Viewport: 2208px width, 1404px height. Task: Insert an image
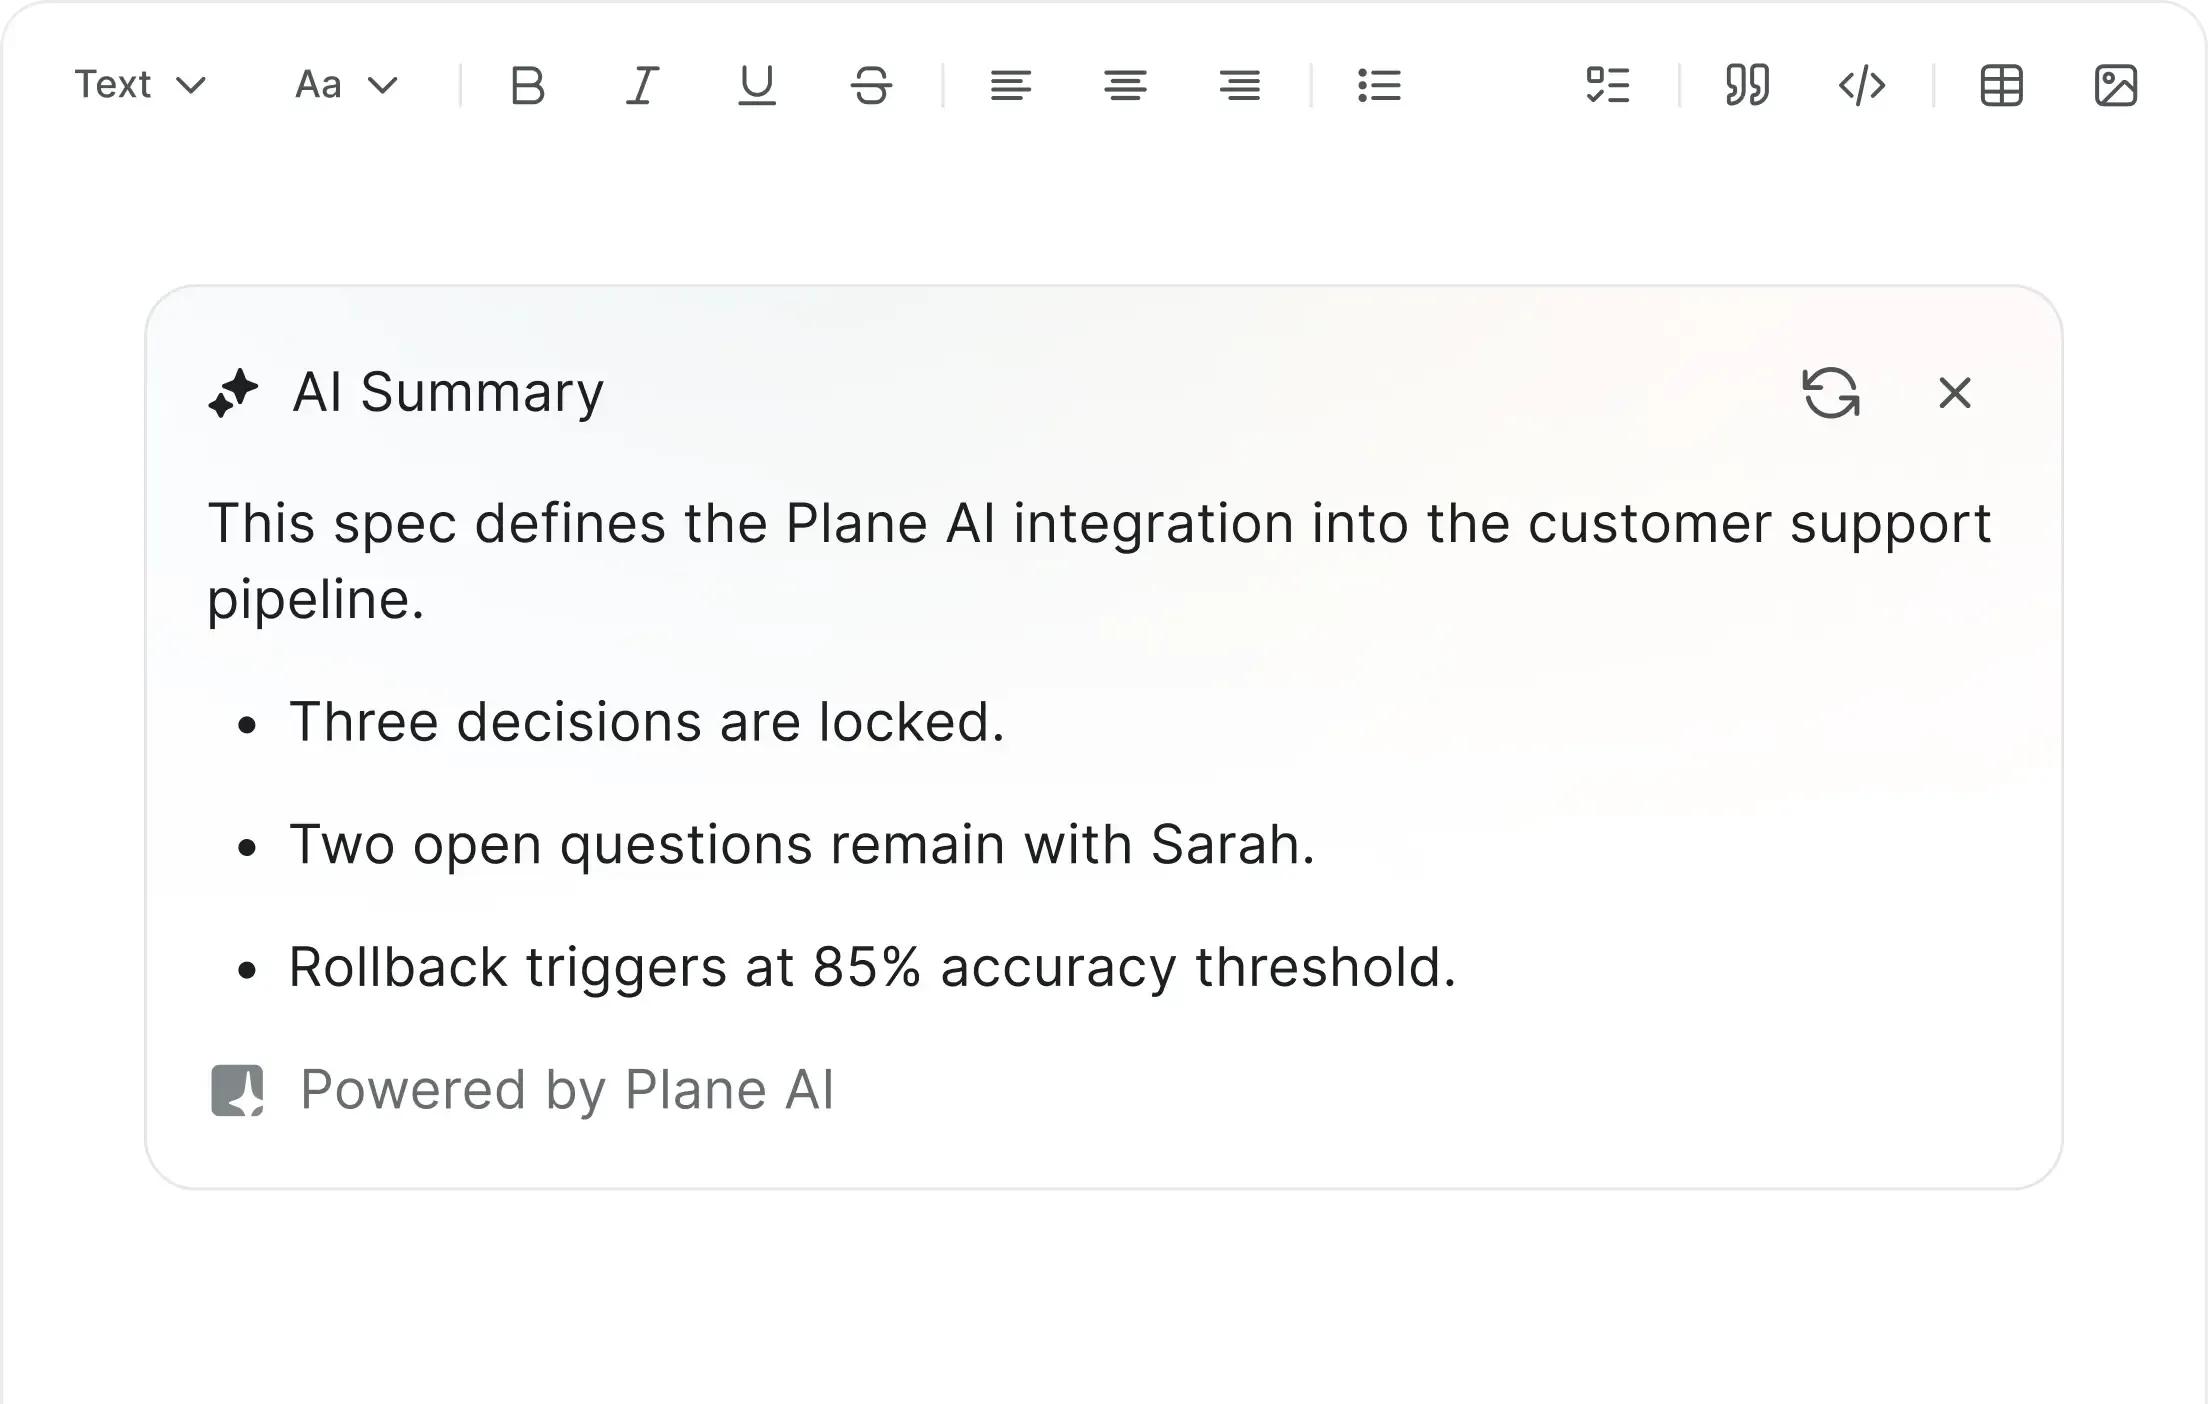(x=2117, y=86)
